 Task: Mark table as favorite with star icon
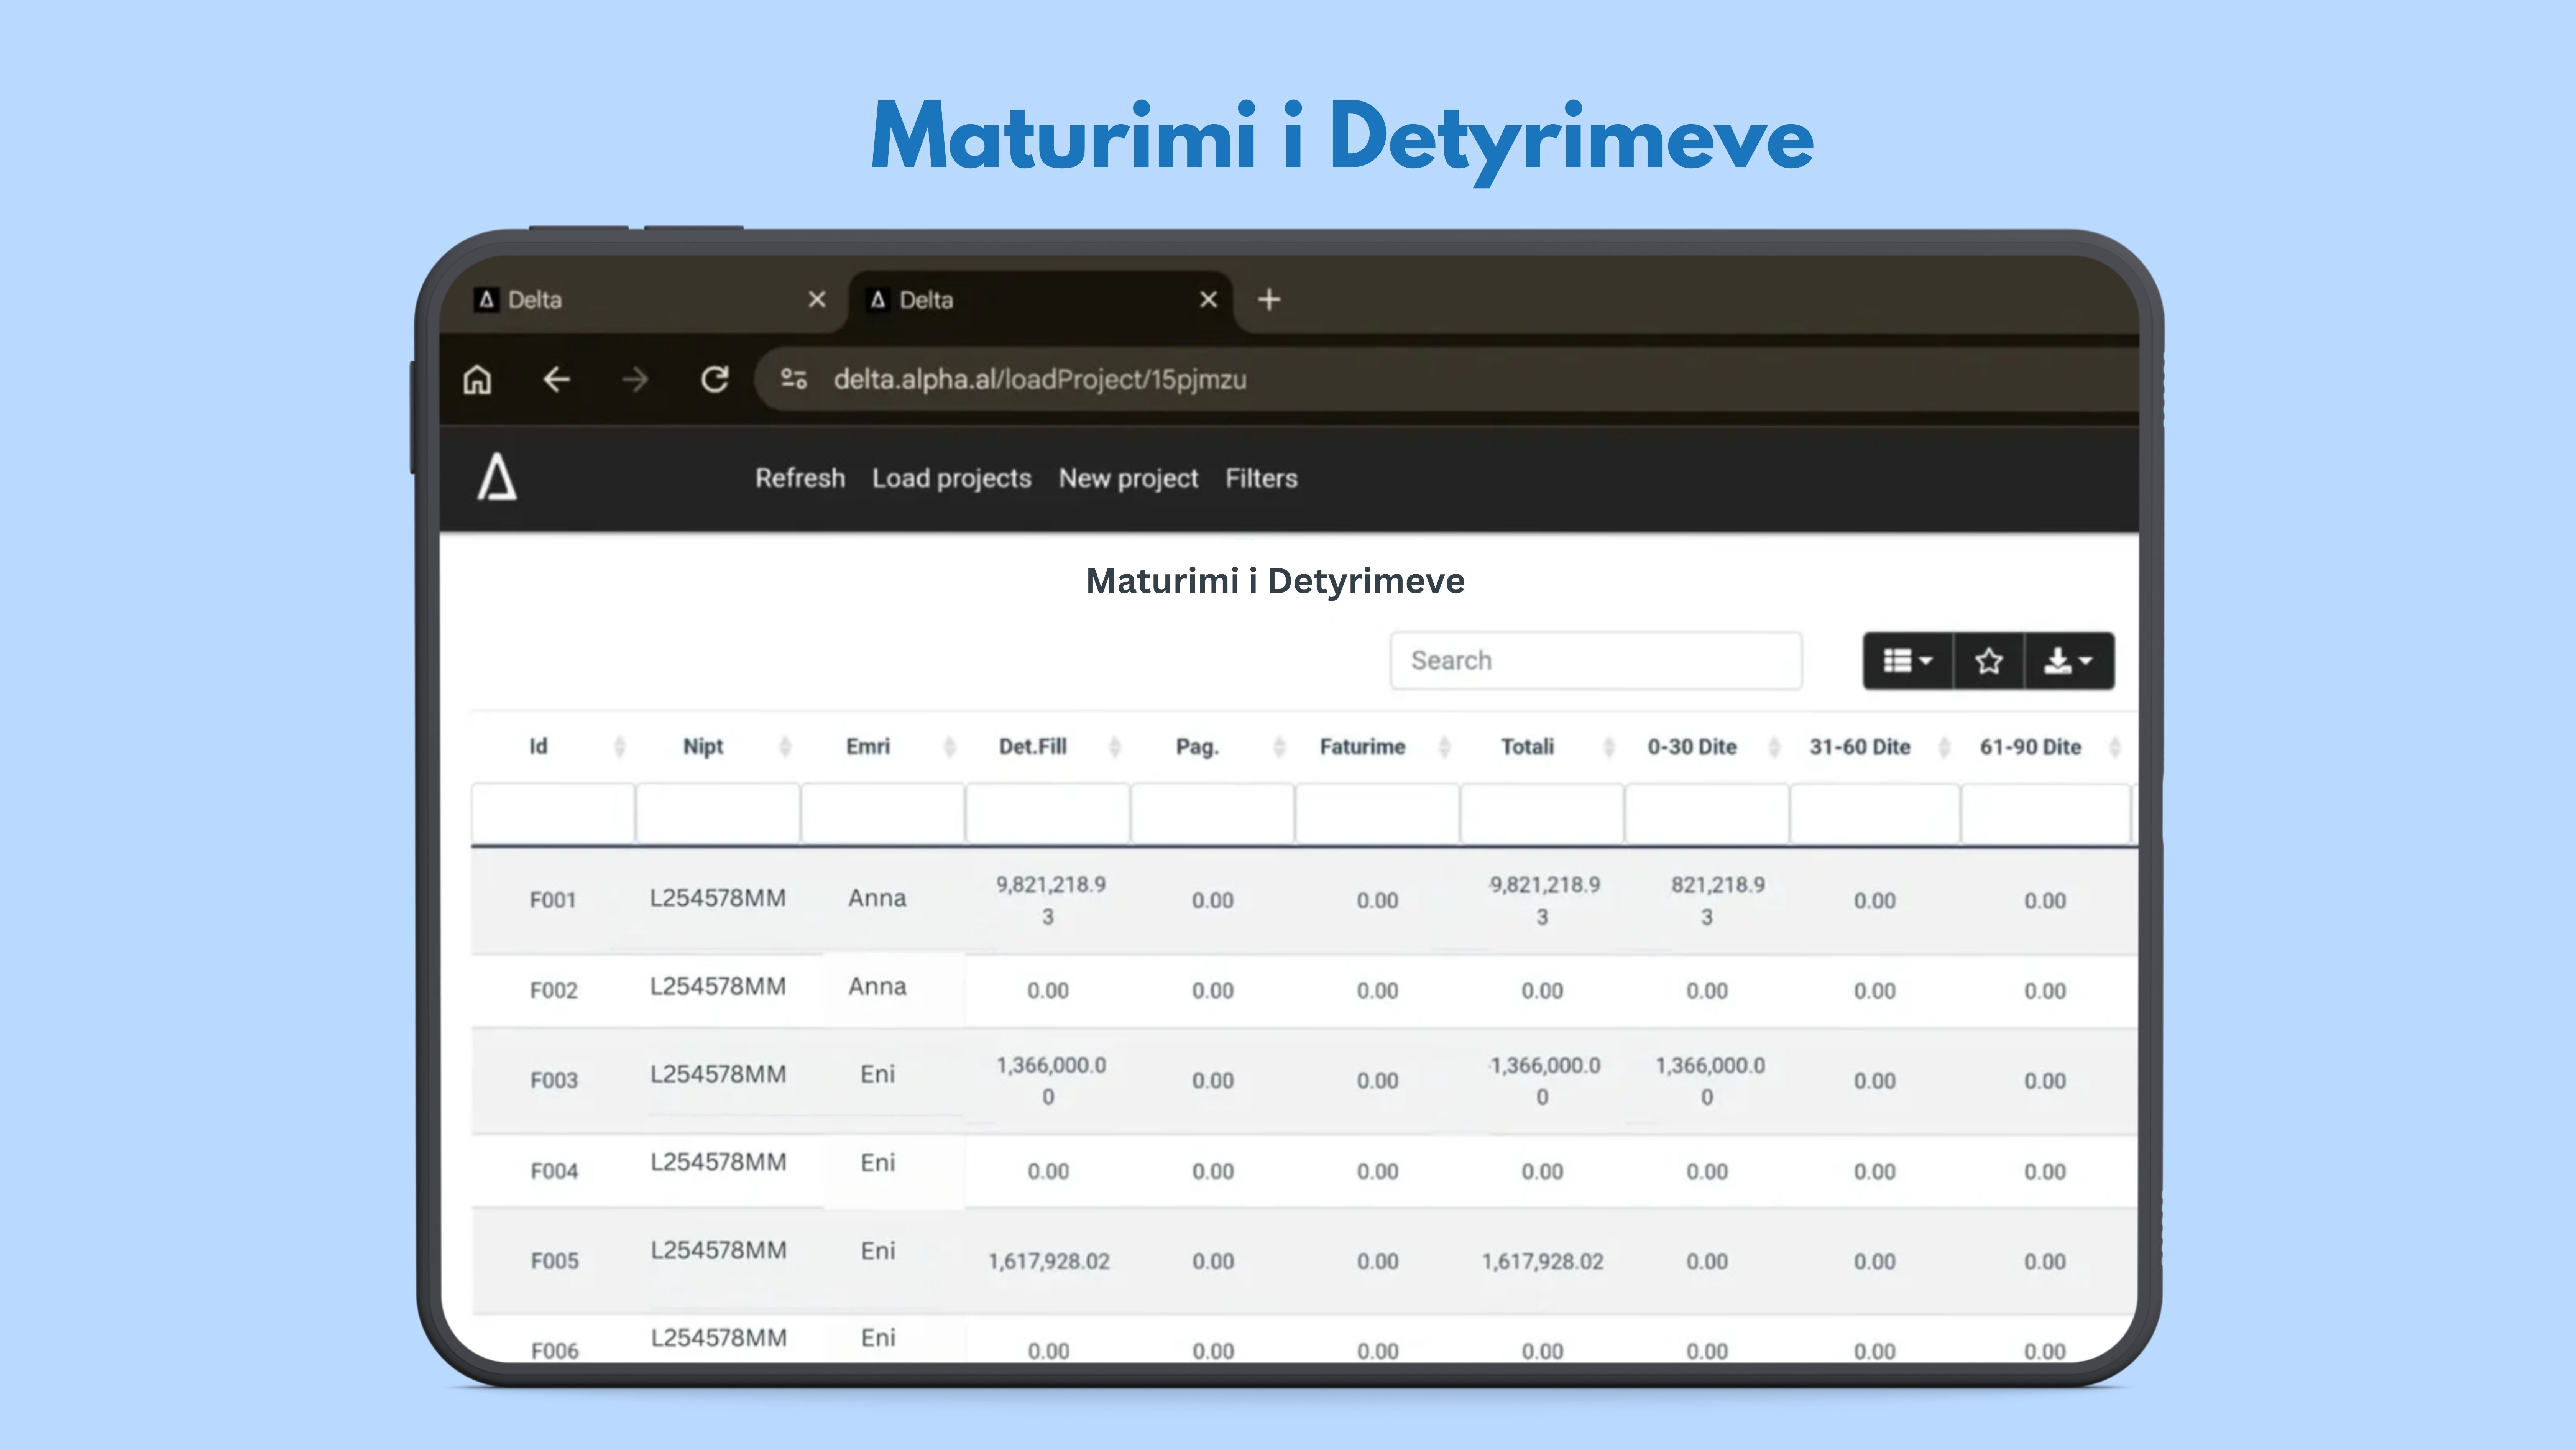click(1989, 661)
